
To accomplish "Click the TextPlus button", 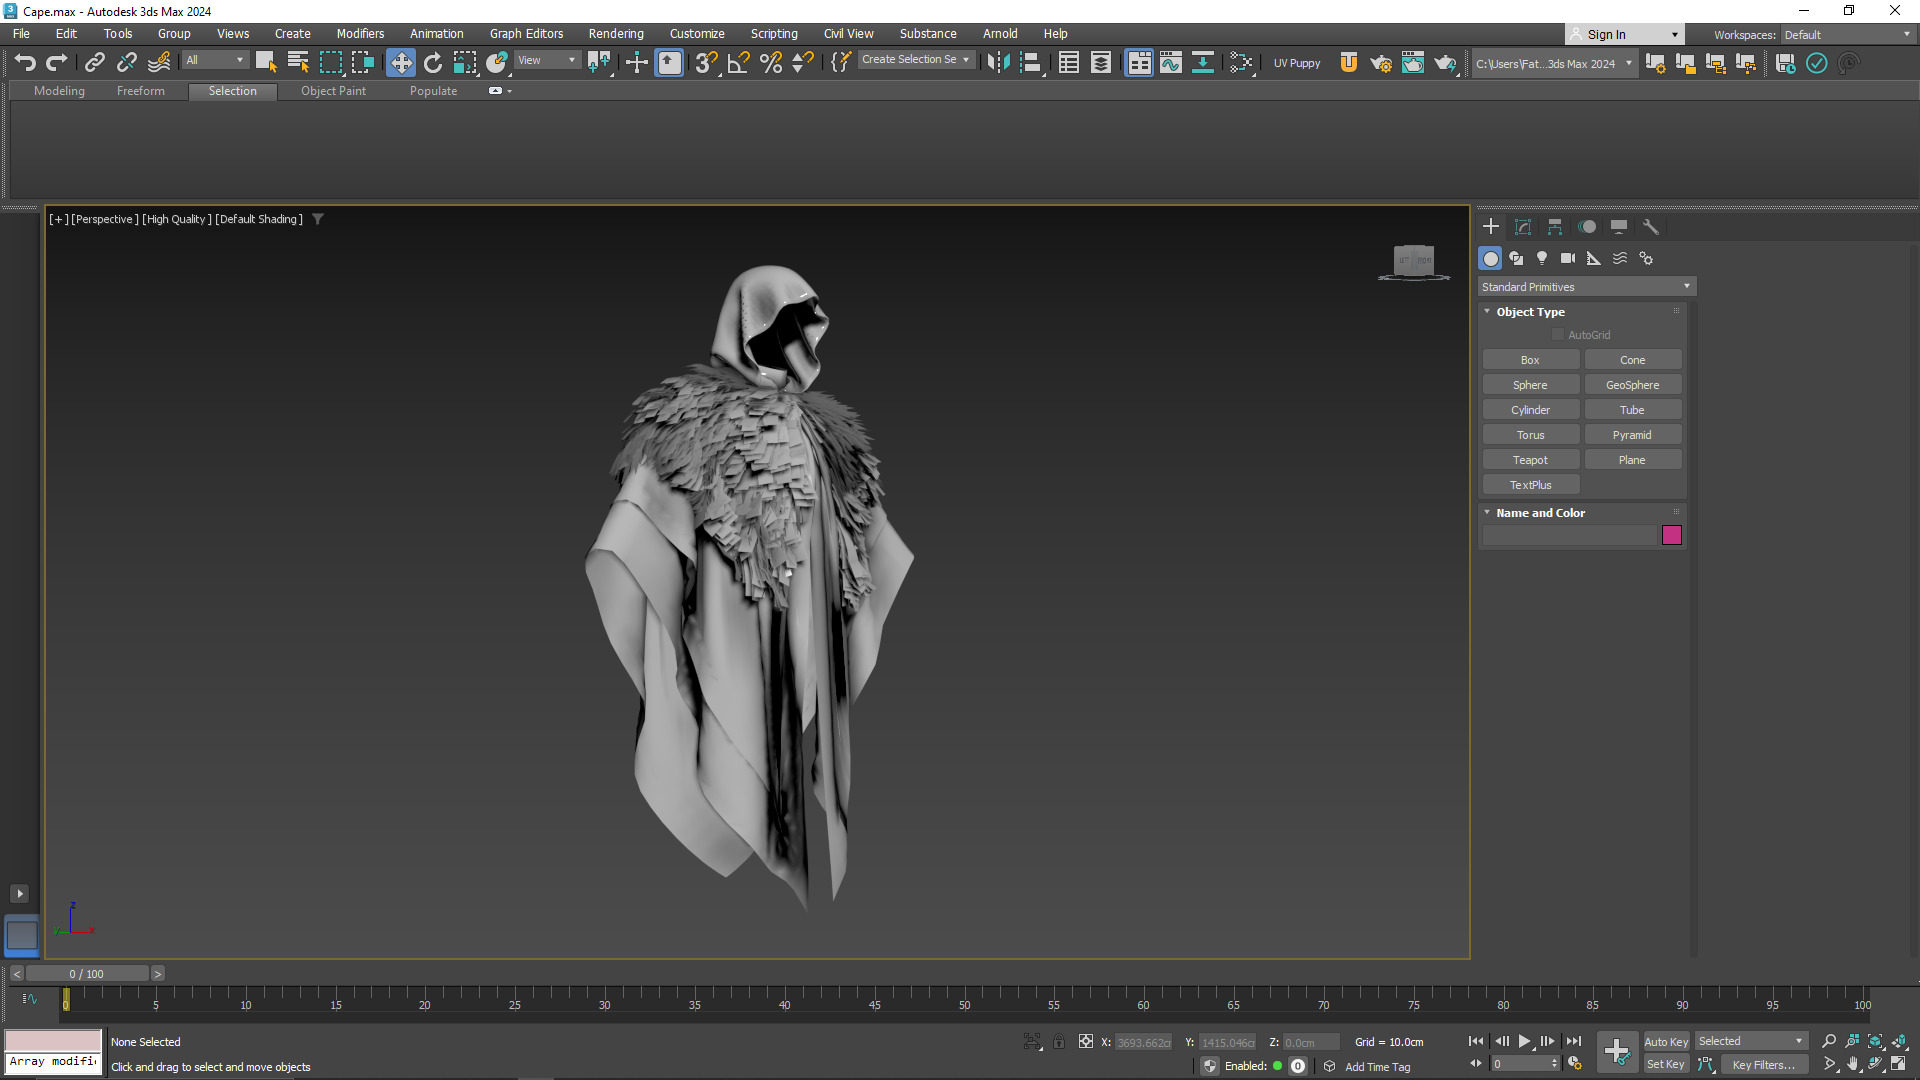I will coord(1530,485).
